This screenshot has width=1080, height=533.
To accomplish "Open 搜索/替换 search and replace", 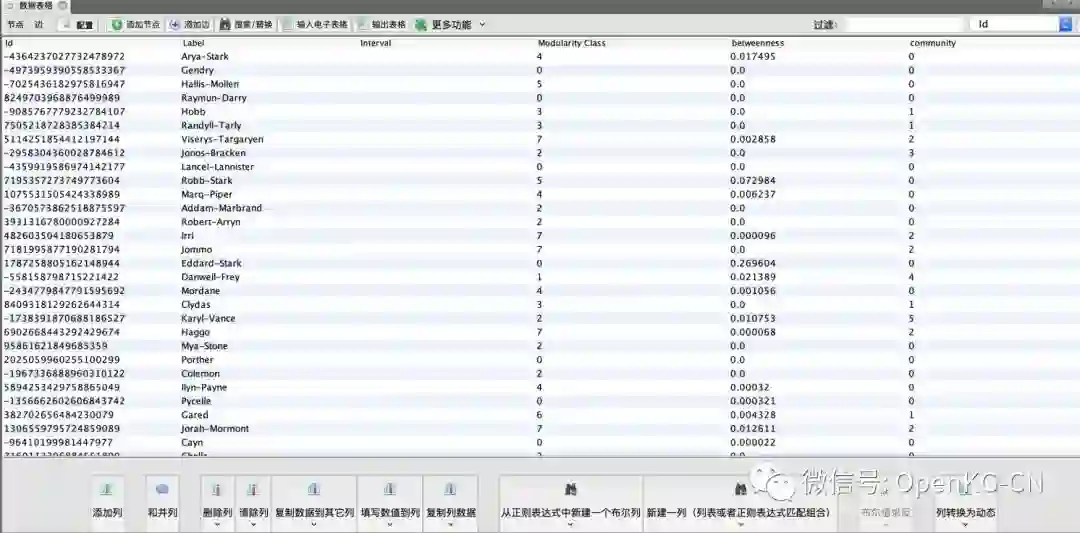I will [246, 25].
